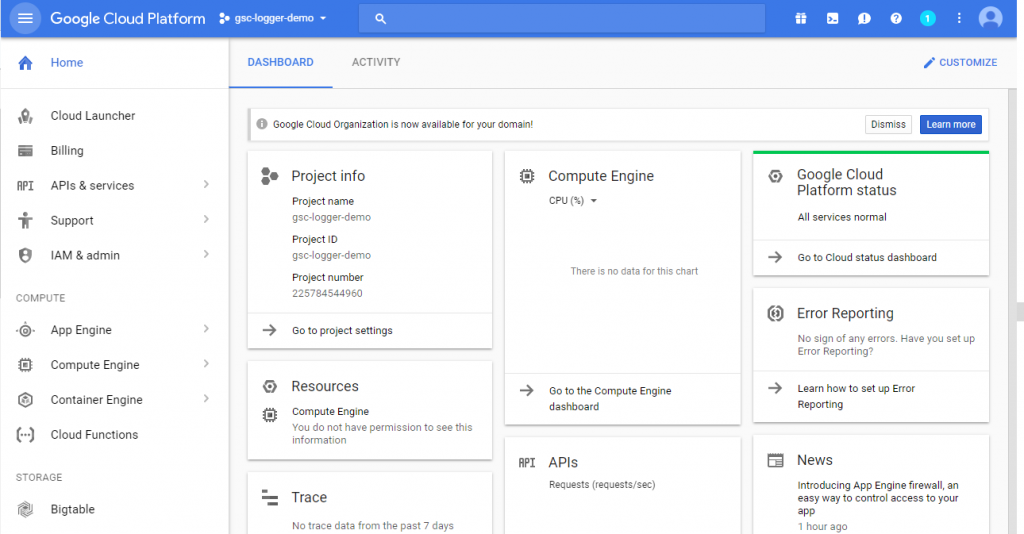Expand the CPU (%) chart dropdown

pos(573,201)
